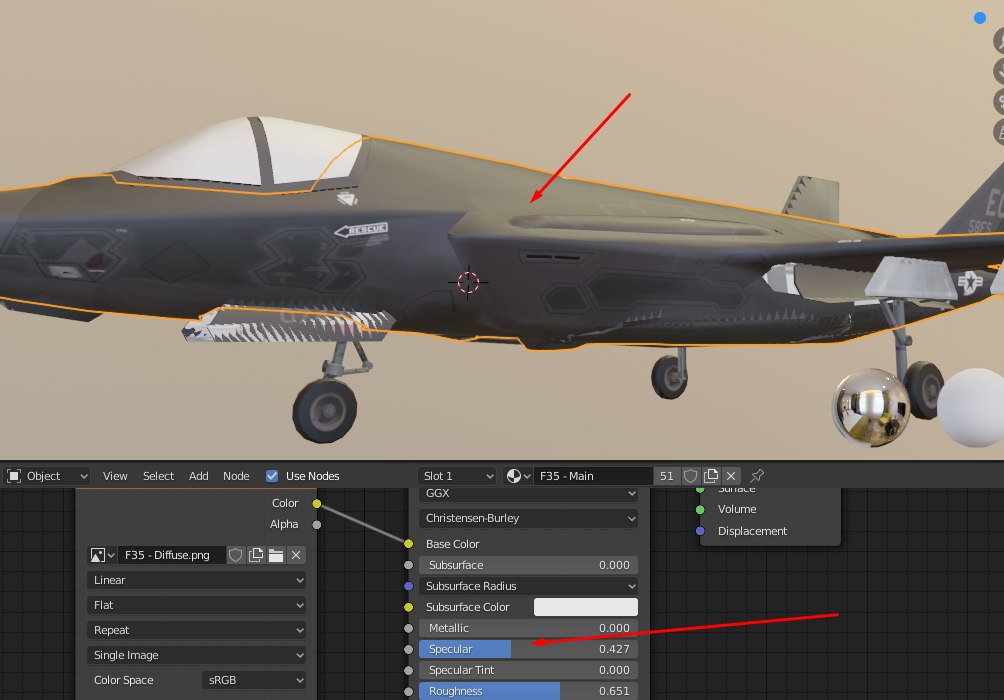Adjust the Specular slider at 0.427
The width and height of the screenshot is (1004, 700).
pyautogui.click(x=529, y=649)
